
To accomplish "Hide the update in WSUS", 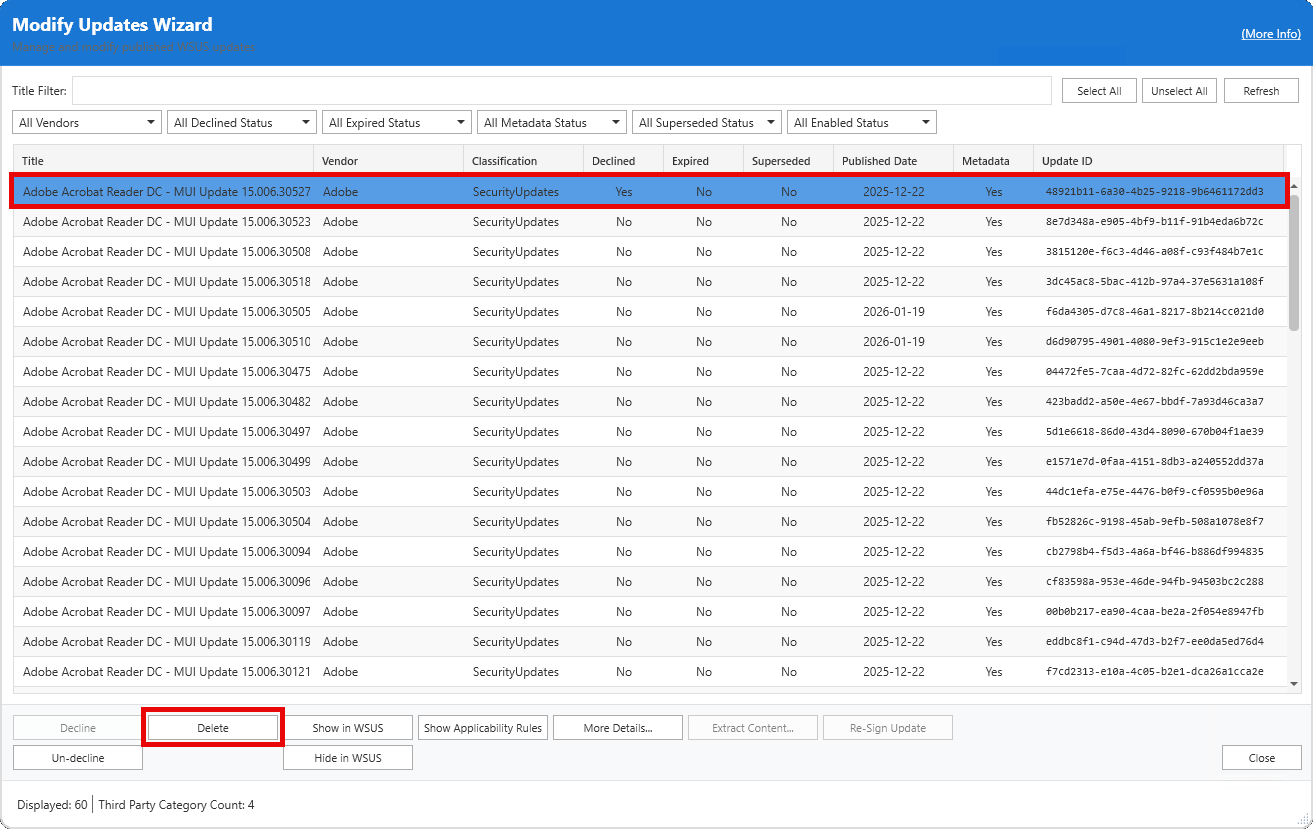I will click(347, 757).
